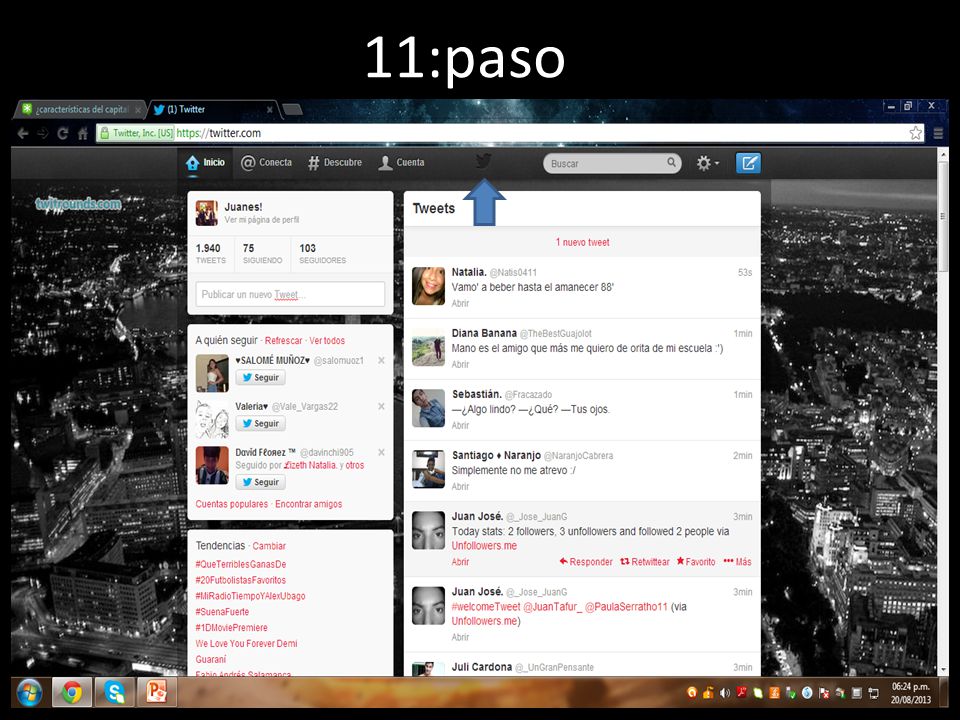Switch to the características del capital browser tab

point(80,110)
